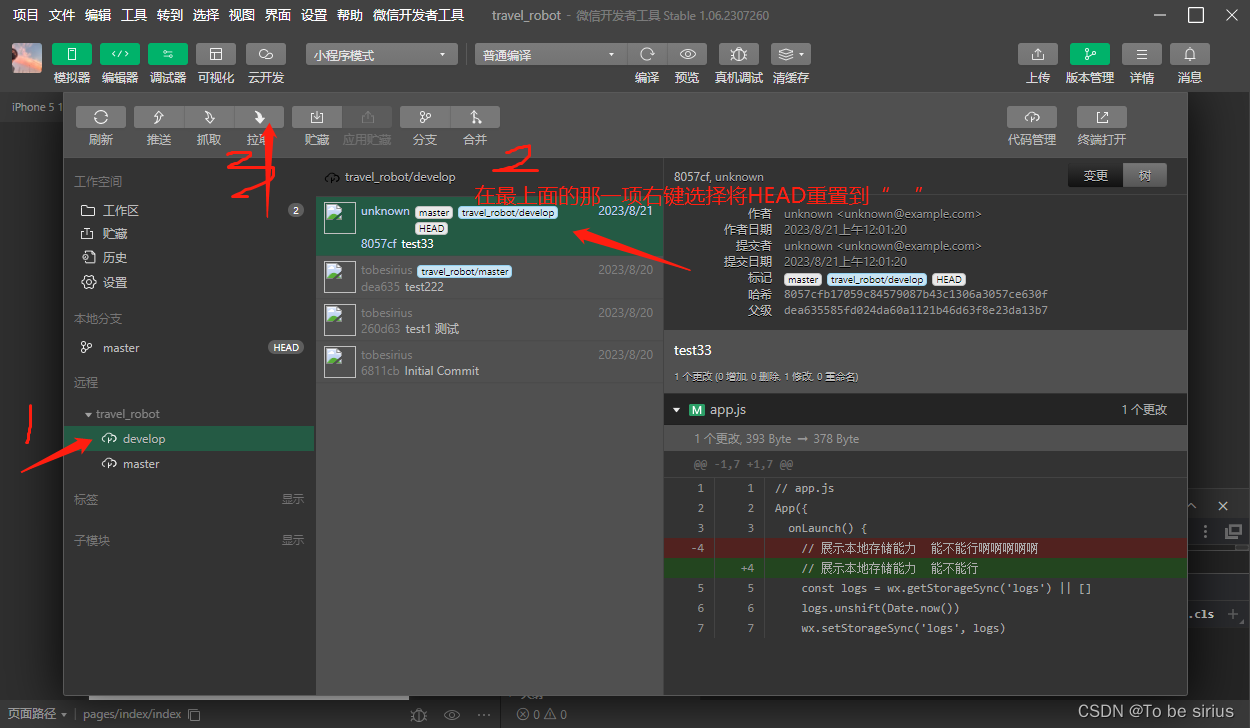Click the 合并 merge button
Image resolution: width=1250 pixels, height=728 pixels.
(x=475, y=117)
